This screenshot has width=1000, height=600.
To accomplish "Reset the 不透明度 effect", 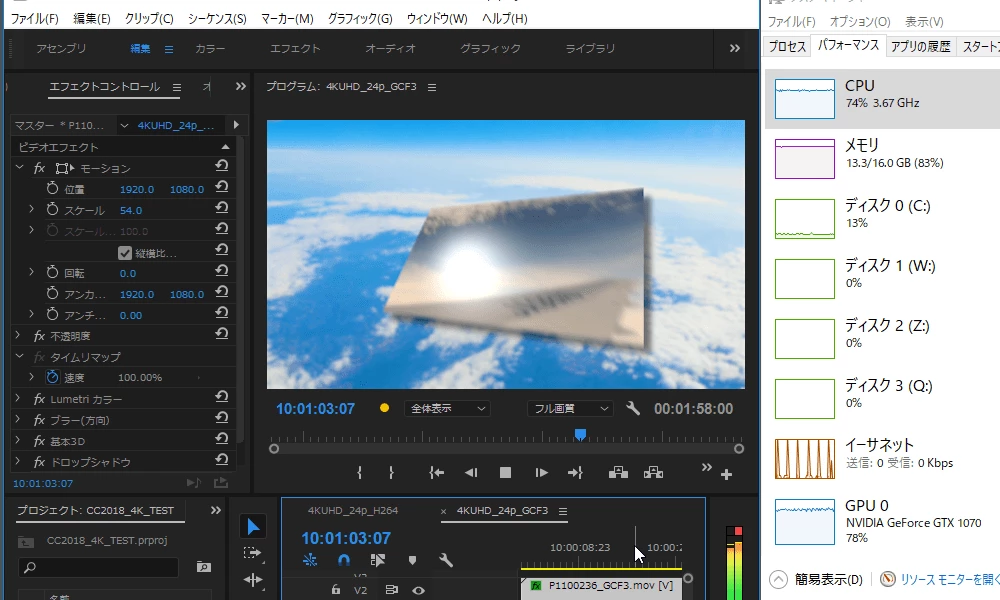I will point(221,334).
